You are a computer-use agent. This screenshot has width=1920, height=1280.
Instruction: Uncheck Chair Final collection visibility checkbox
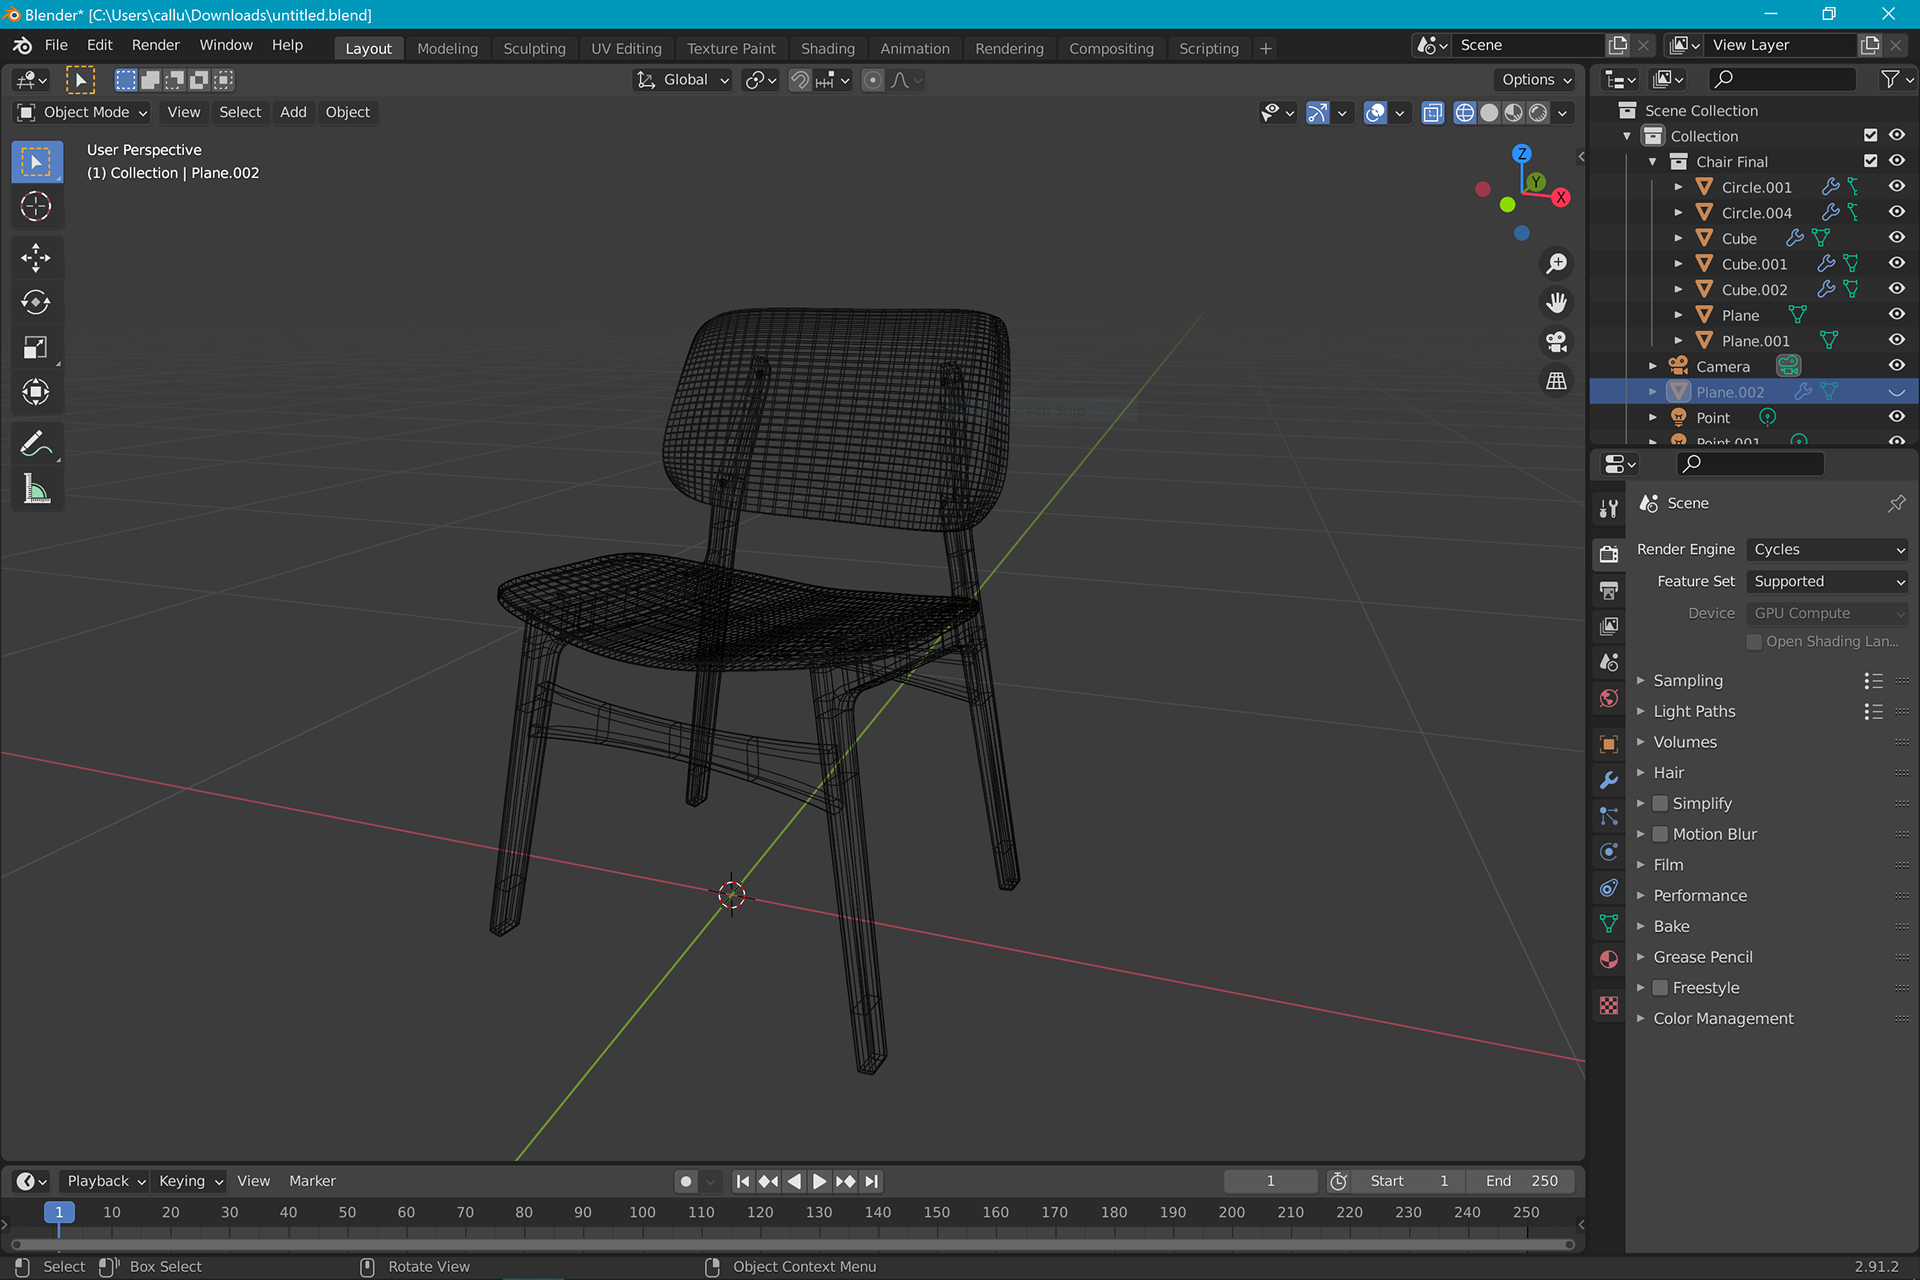[1870, 161]
